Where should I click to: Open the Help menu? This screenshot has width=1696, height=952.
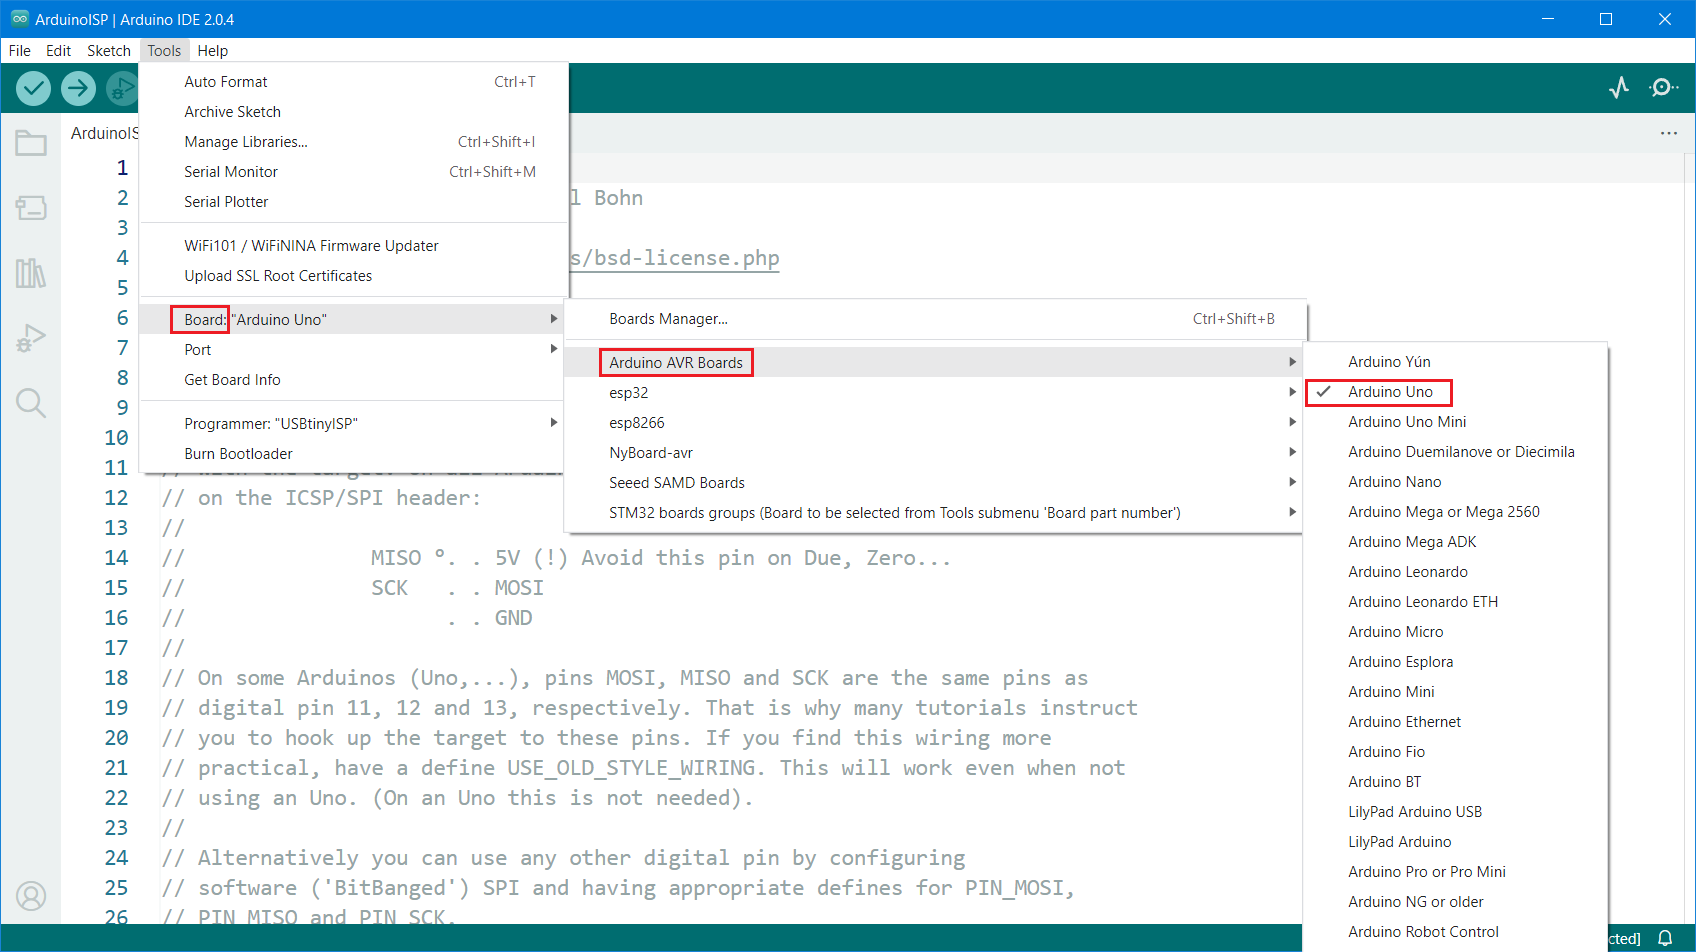coord(212,51)
